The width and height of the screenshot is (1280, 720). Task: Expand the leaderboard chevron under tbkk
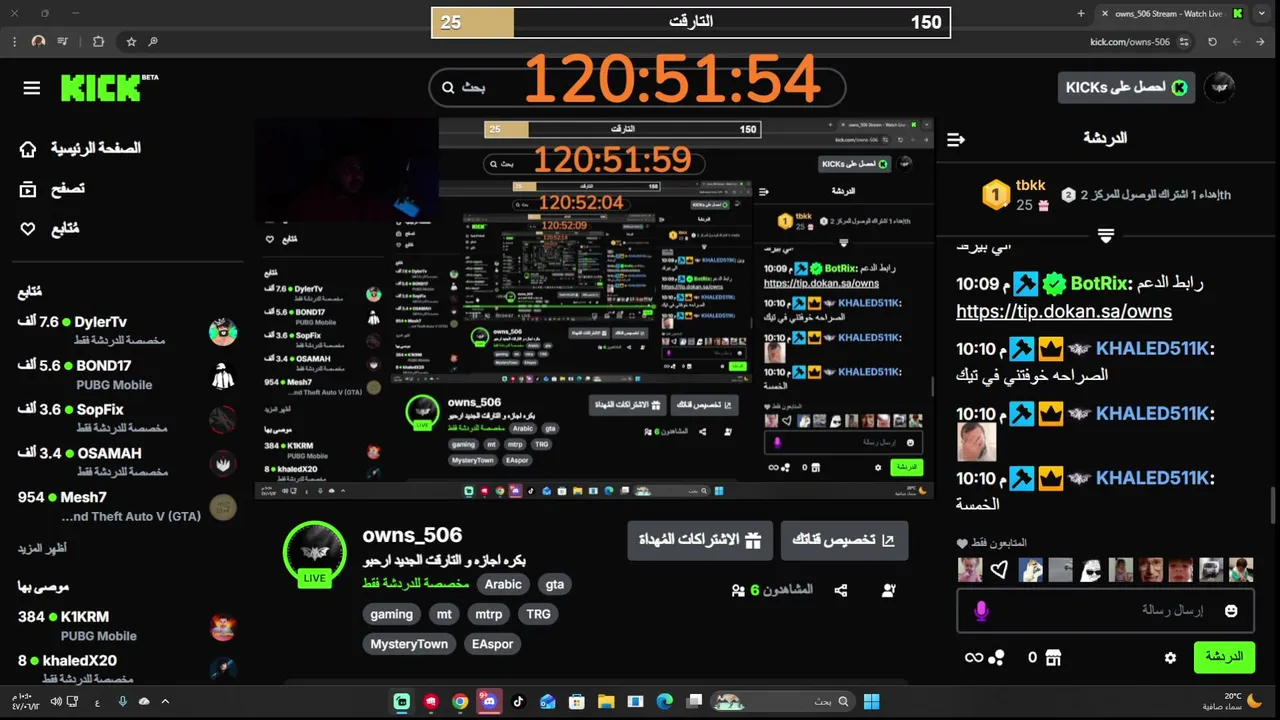click(1106, 236)
